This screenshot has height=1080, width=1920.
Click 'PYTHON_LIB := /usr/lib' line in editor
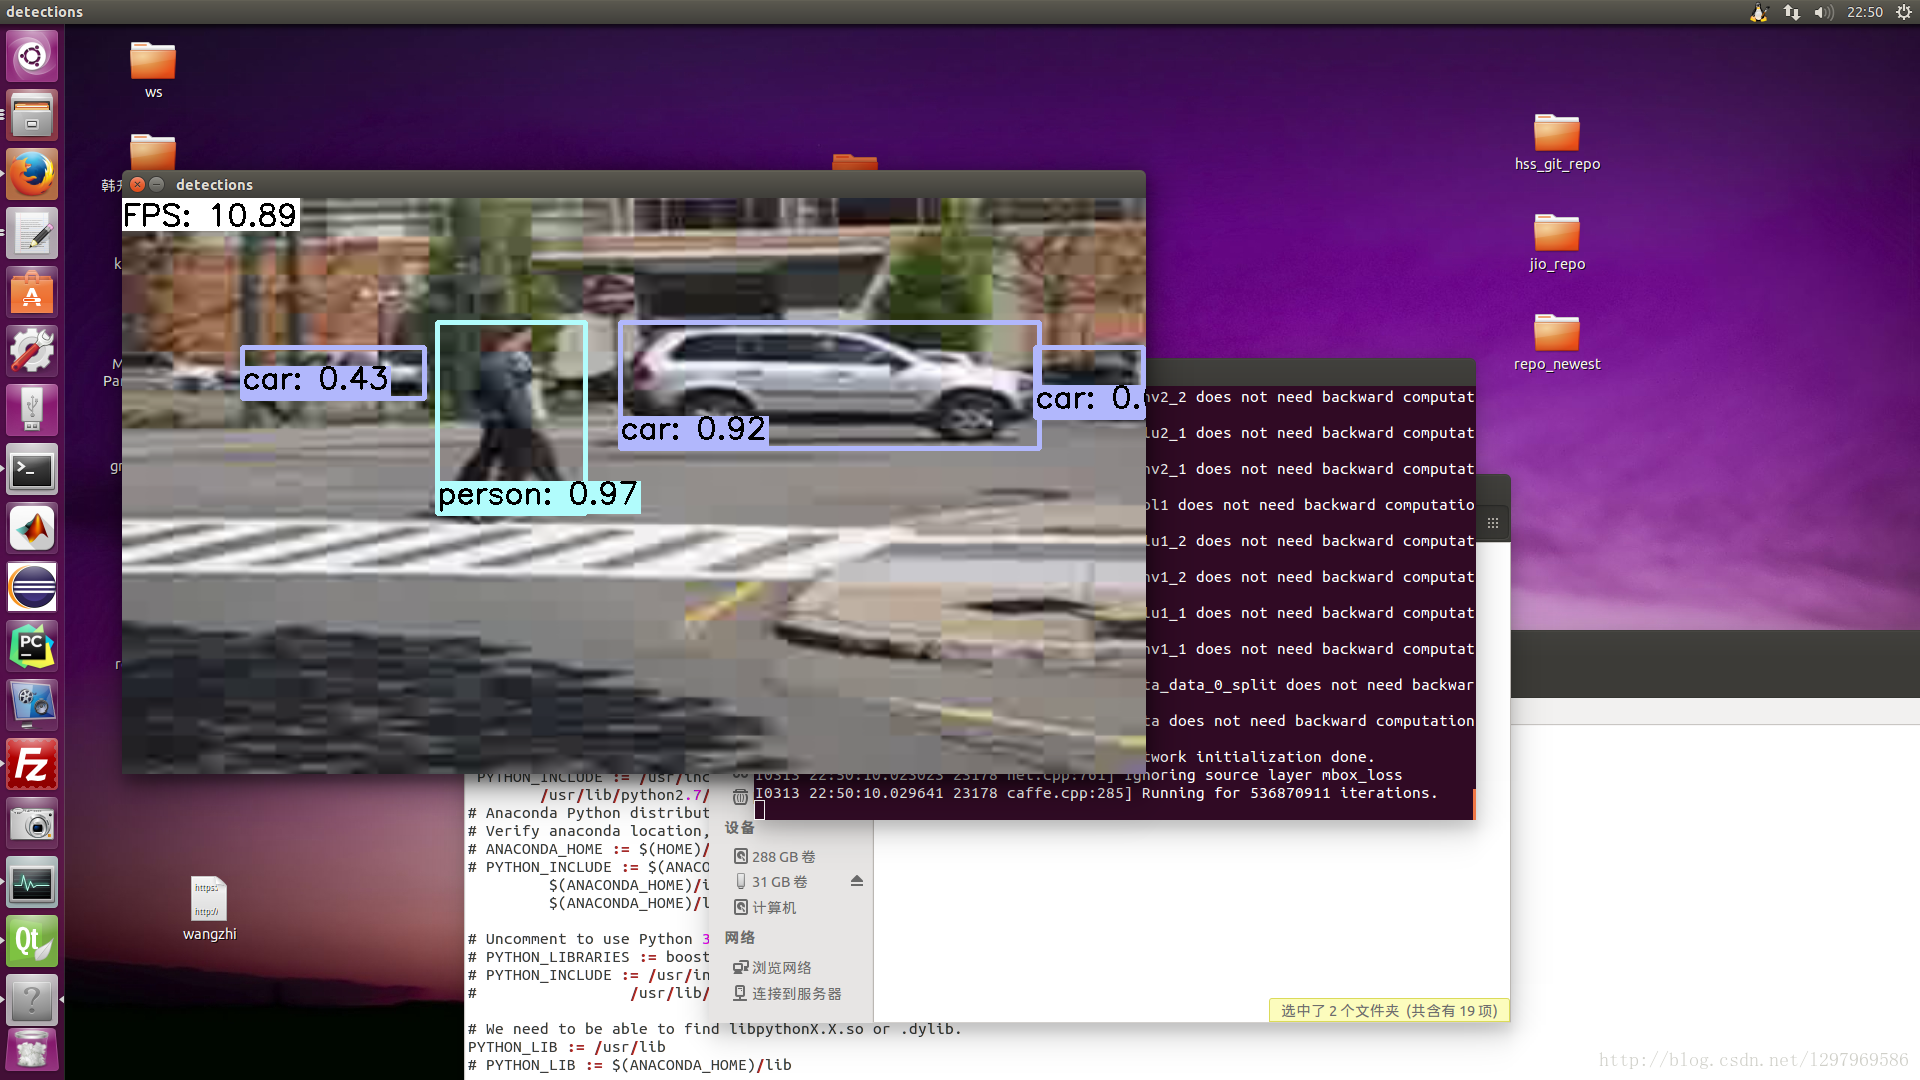[566, 1047]
